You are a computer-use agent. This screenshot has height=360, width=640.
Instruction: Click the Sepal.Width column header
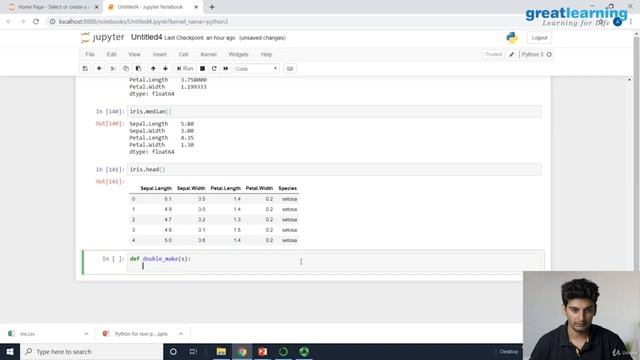click(191, 188)
